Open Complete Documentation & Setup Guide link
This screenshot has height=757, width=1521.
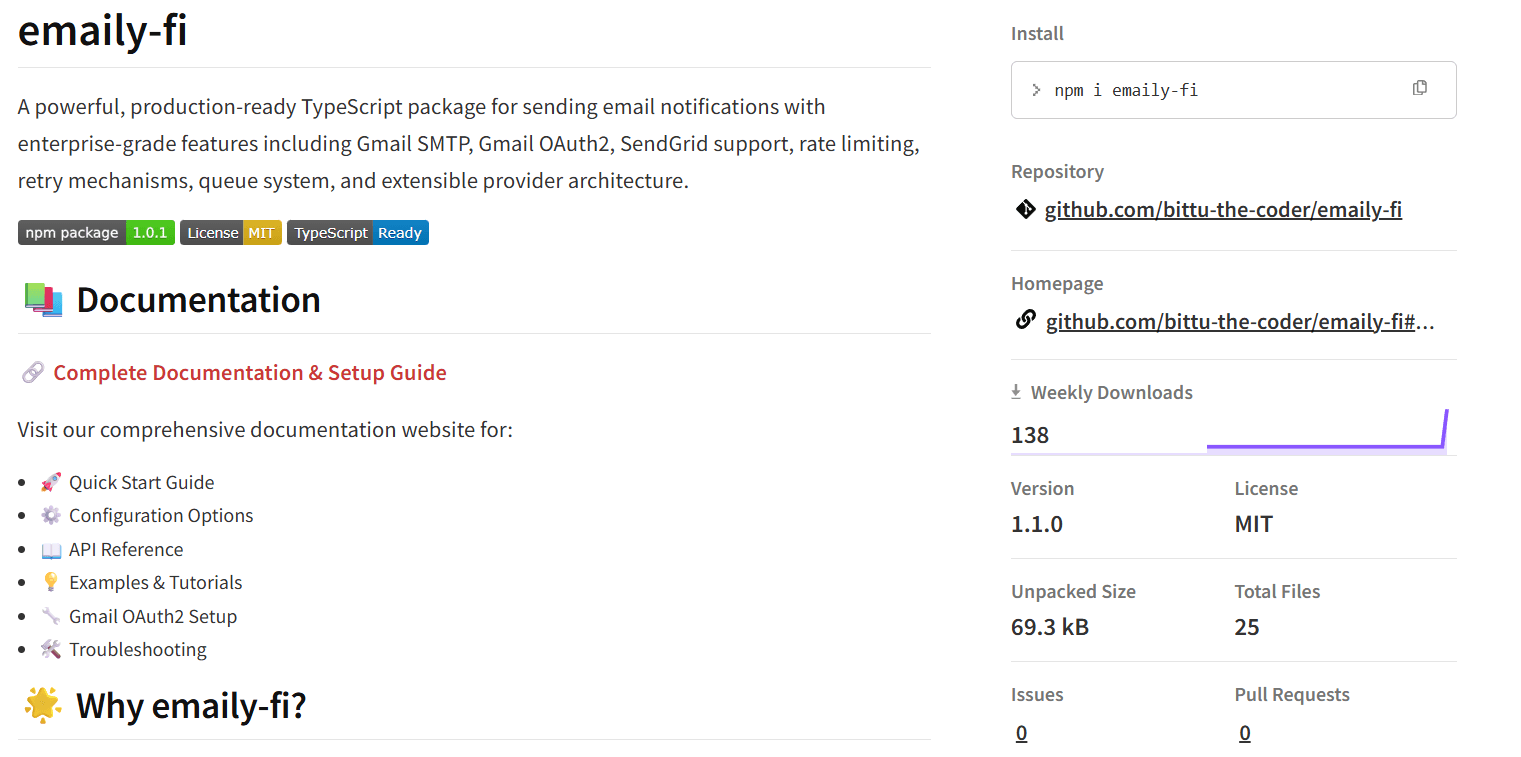pyautogui.click(x=250, y=373)
